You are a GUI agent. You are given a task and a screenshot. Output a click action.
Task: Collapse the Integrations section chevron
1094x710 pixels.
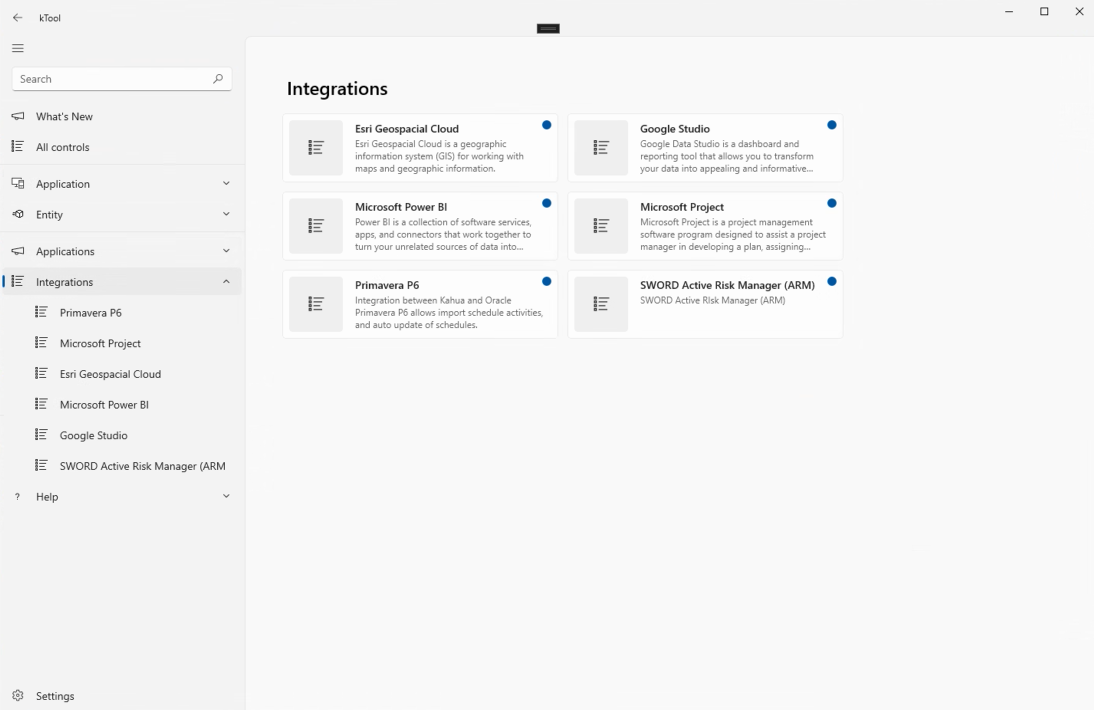pos(226,282)
